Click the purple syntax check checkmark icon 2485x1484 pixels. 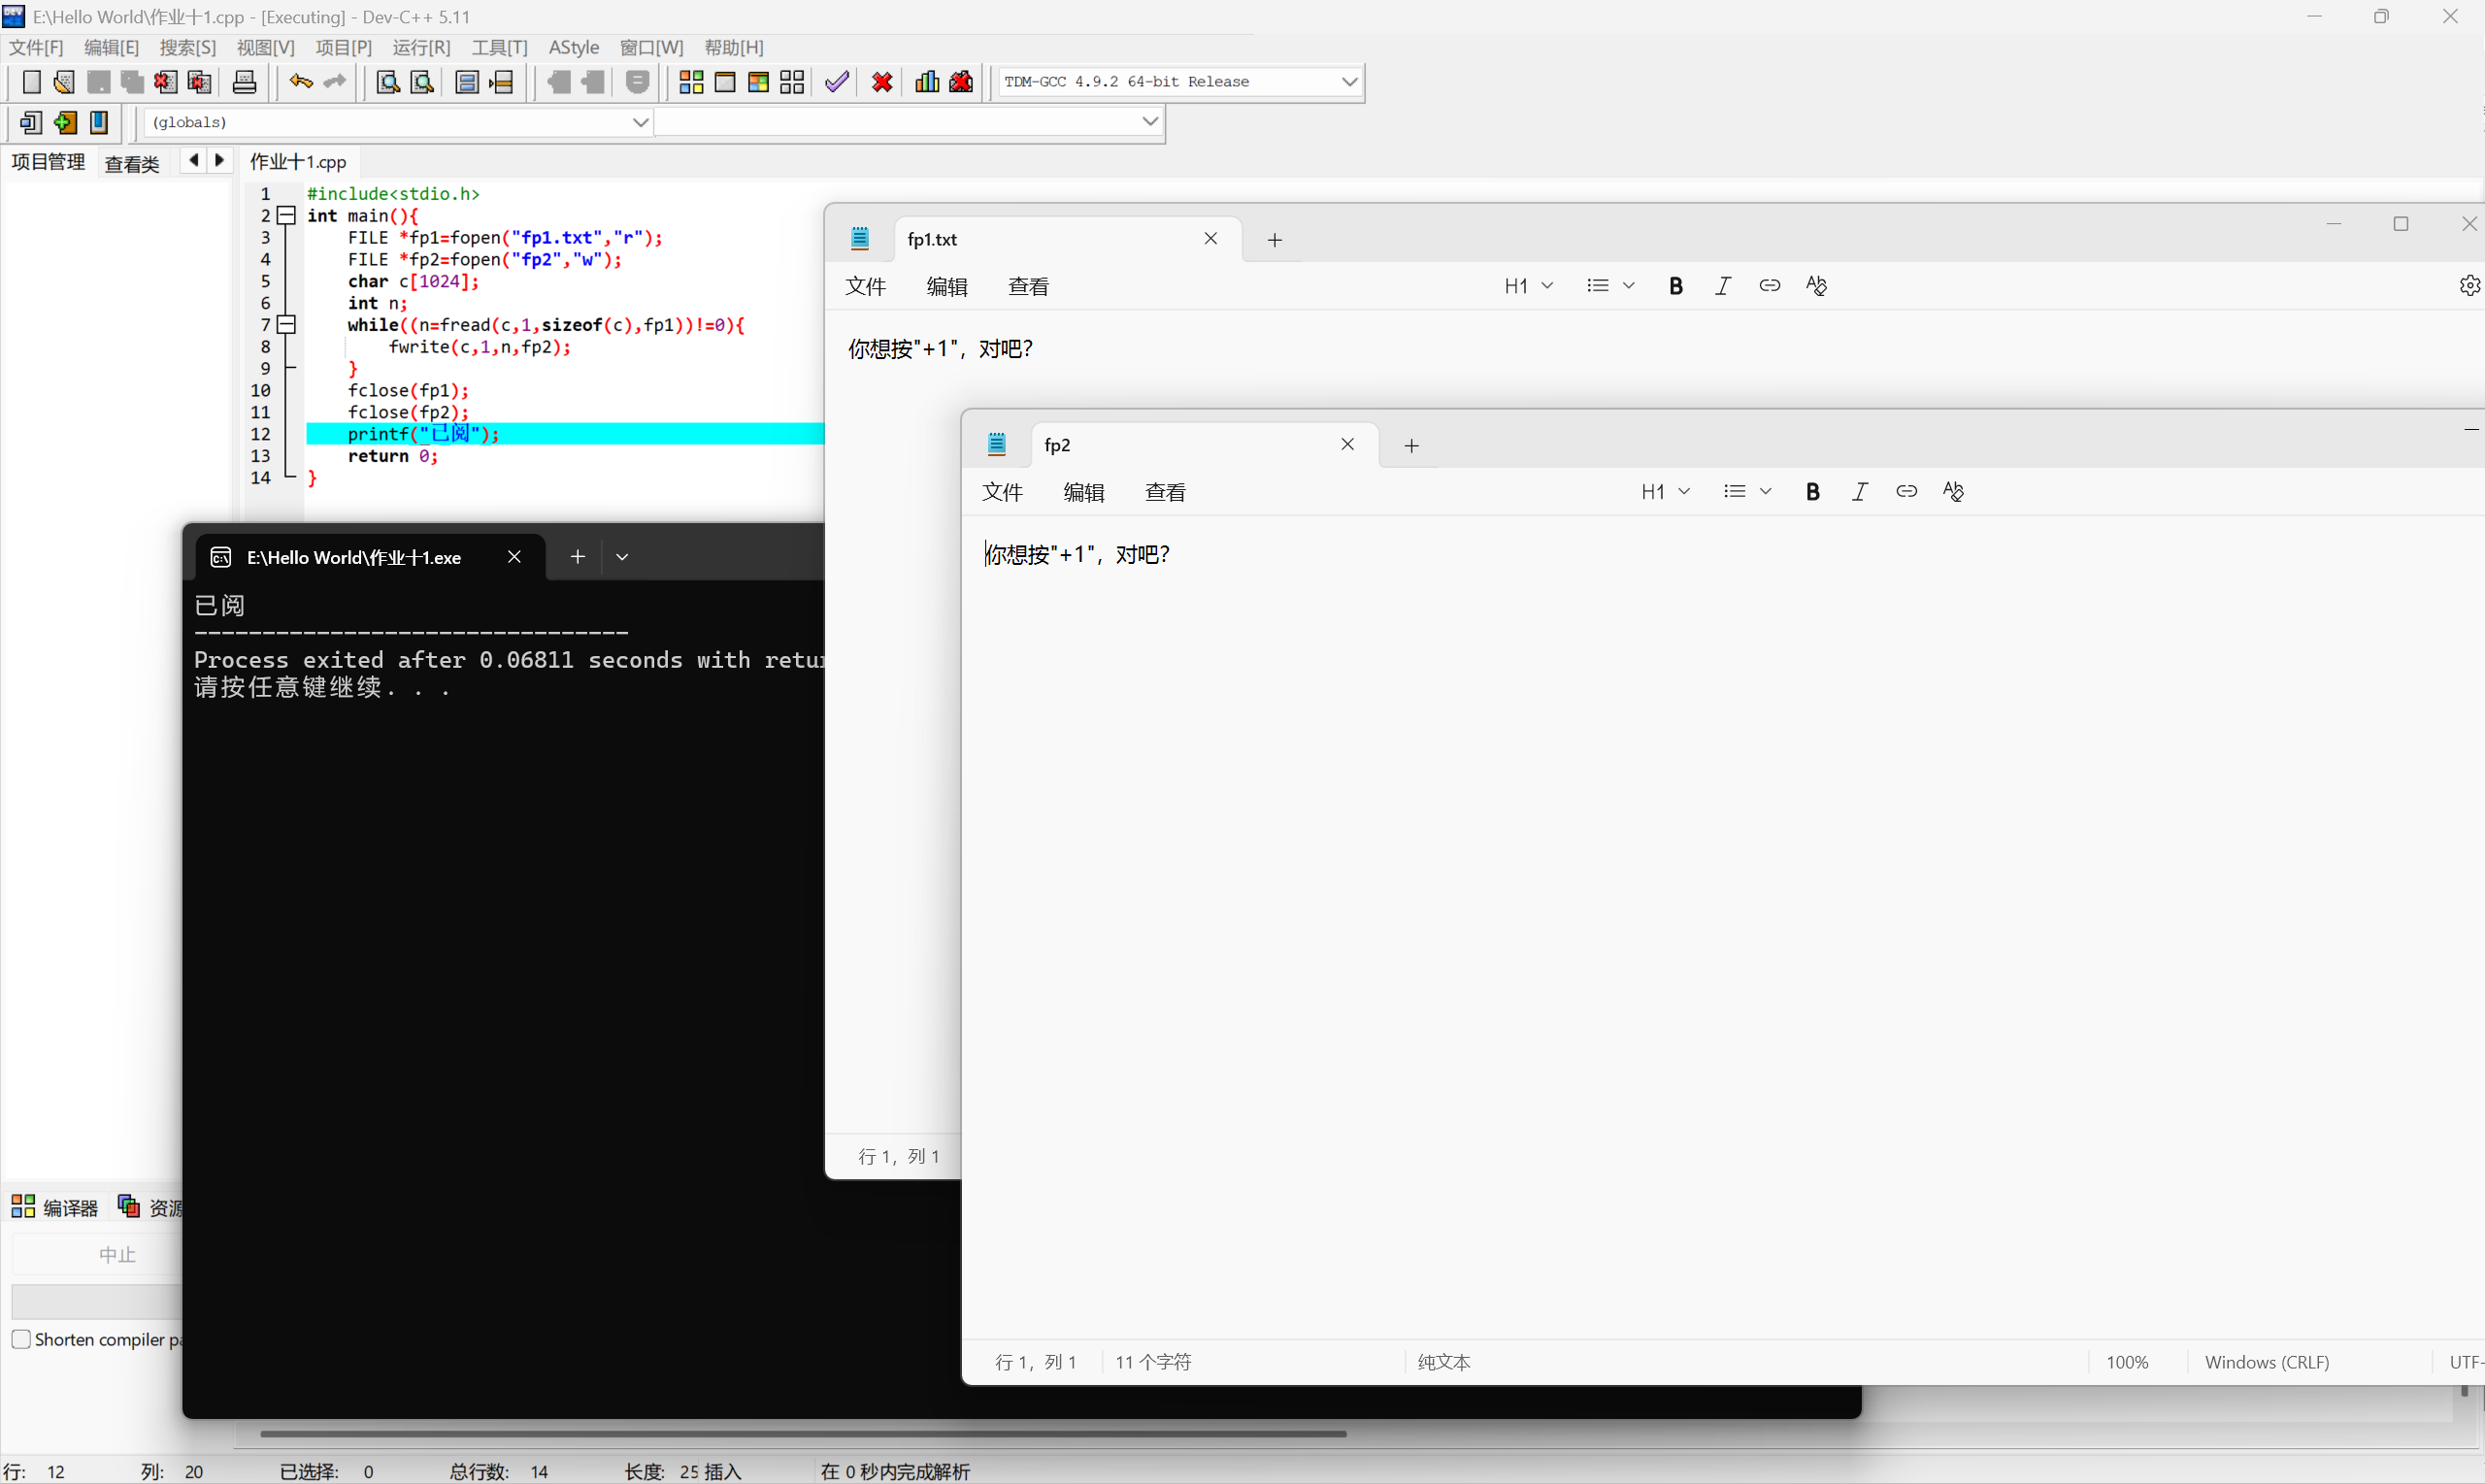tap(837, 82)
